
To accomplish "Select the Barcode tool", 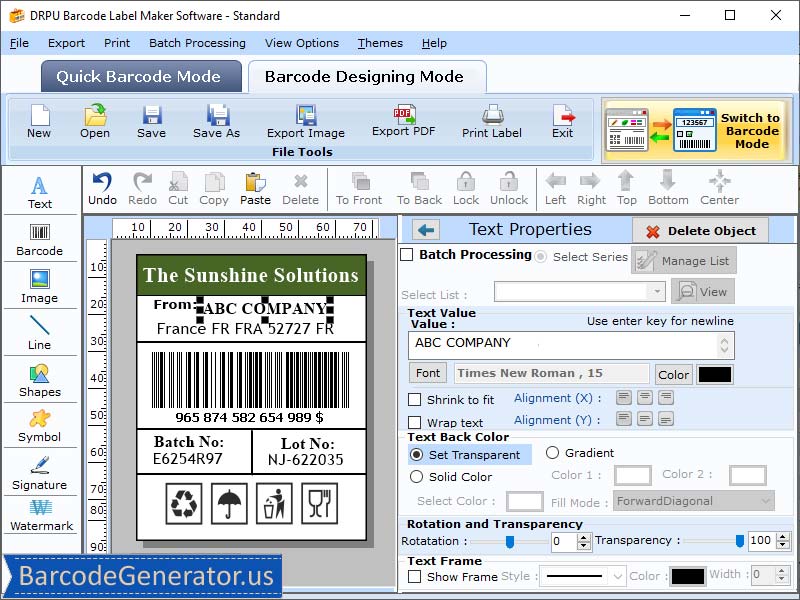I will [40, 240].
